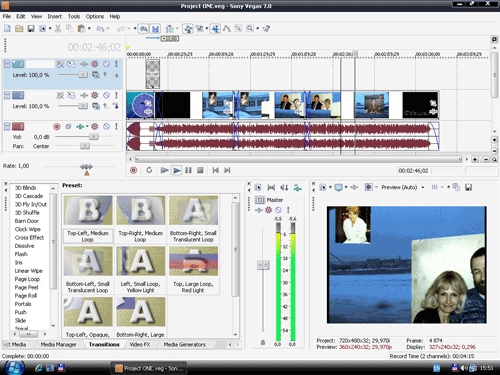
Task: Click the Master volume fader
Action: point(263,265)
